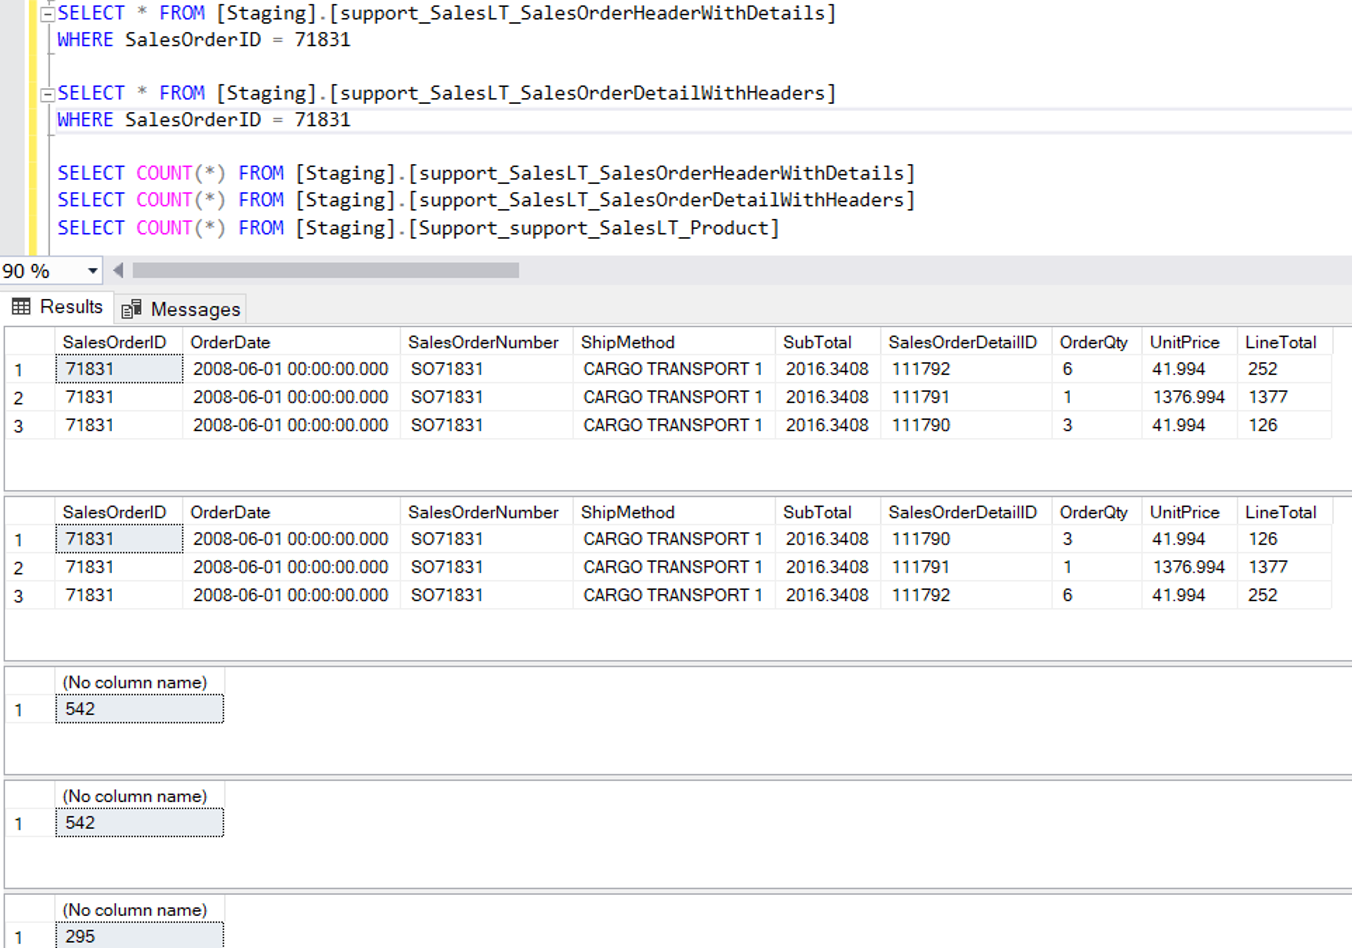Select SalesOrderNumber column header in first result grid
Screen dimensions: 1358x948
[486, 342]
